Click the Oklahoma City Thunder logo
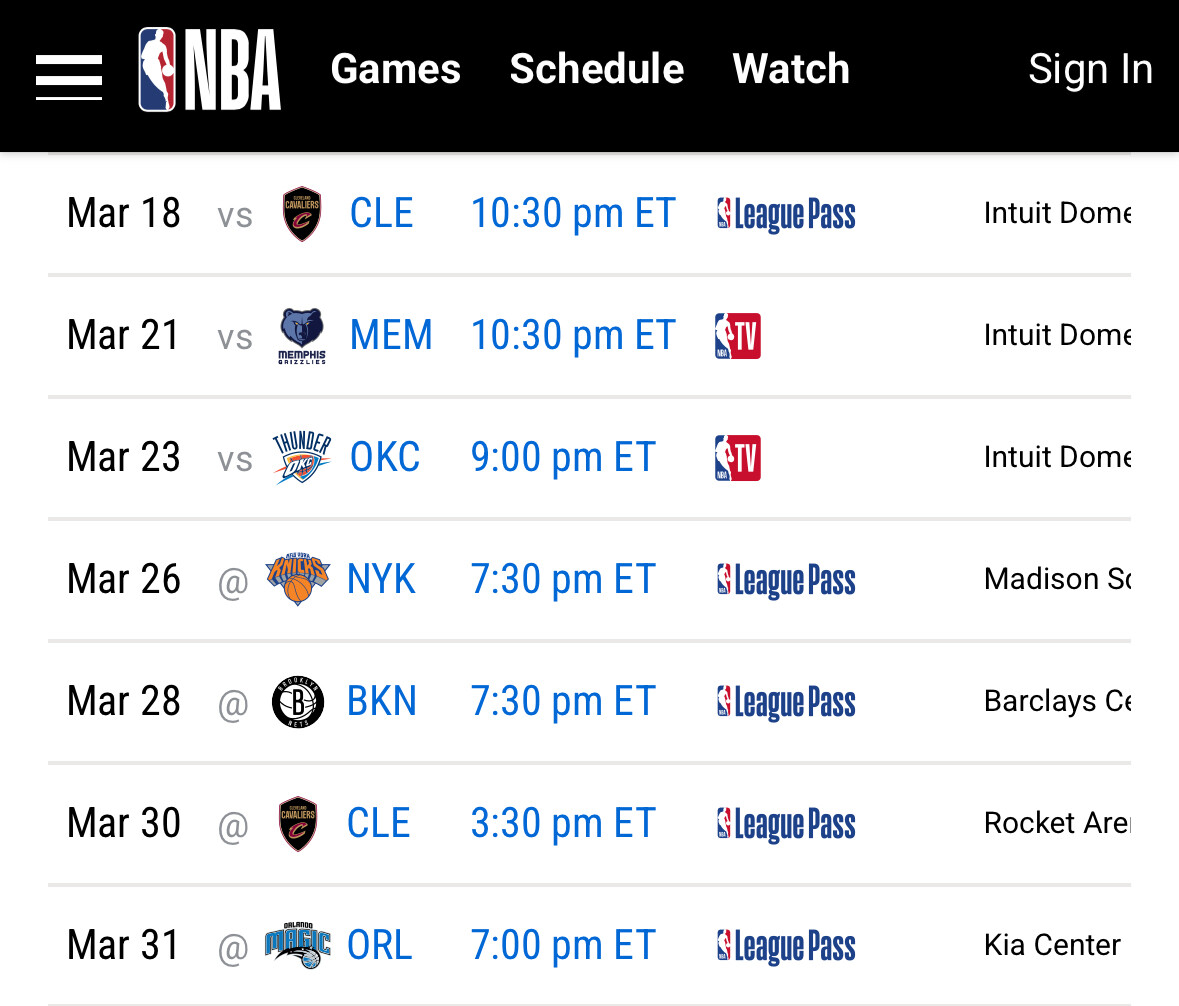This screenshot has height=1006, width=1179. [x=301, y=458]
